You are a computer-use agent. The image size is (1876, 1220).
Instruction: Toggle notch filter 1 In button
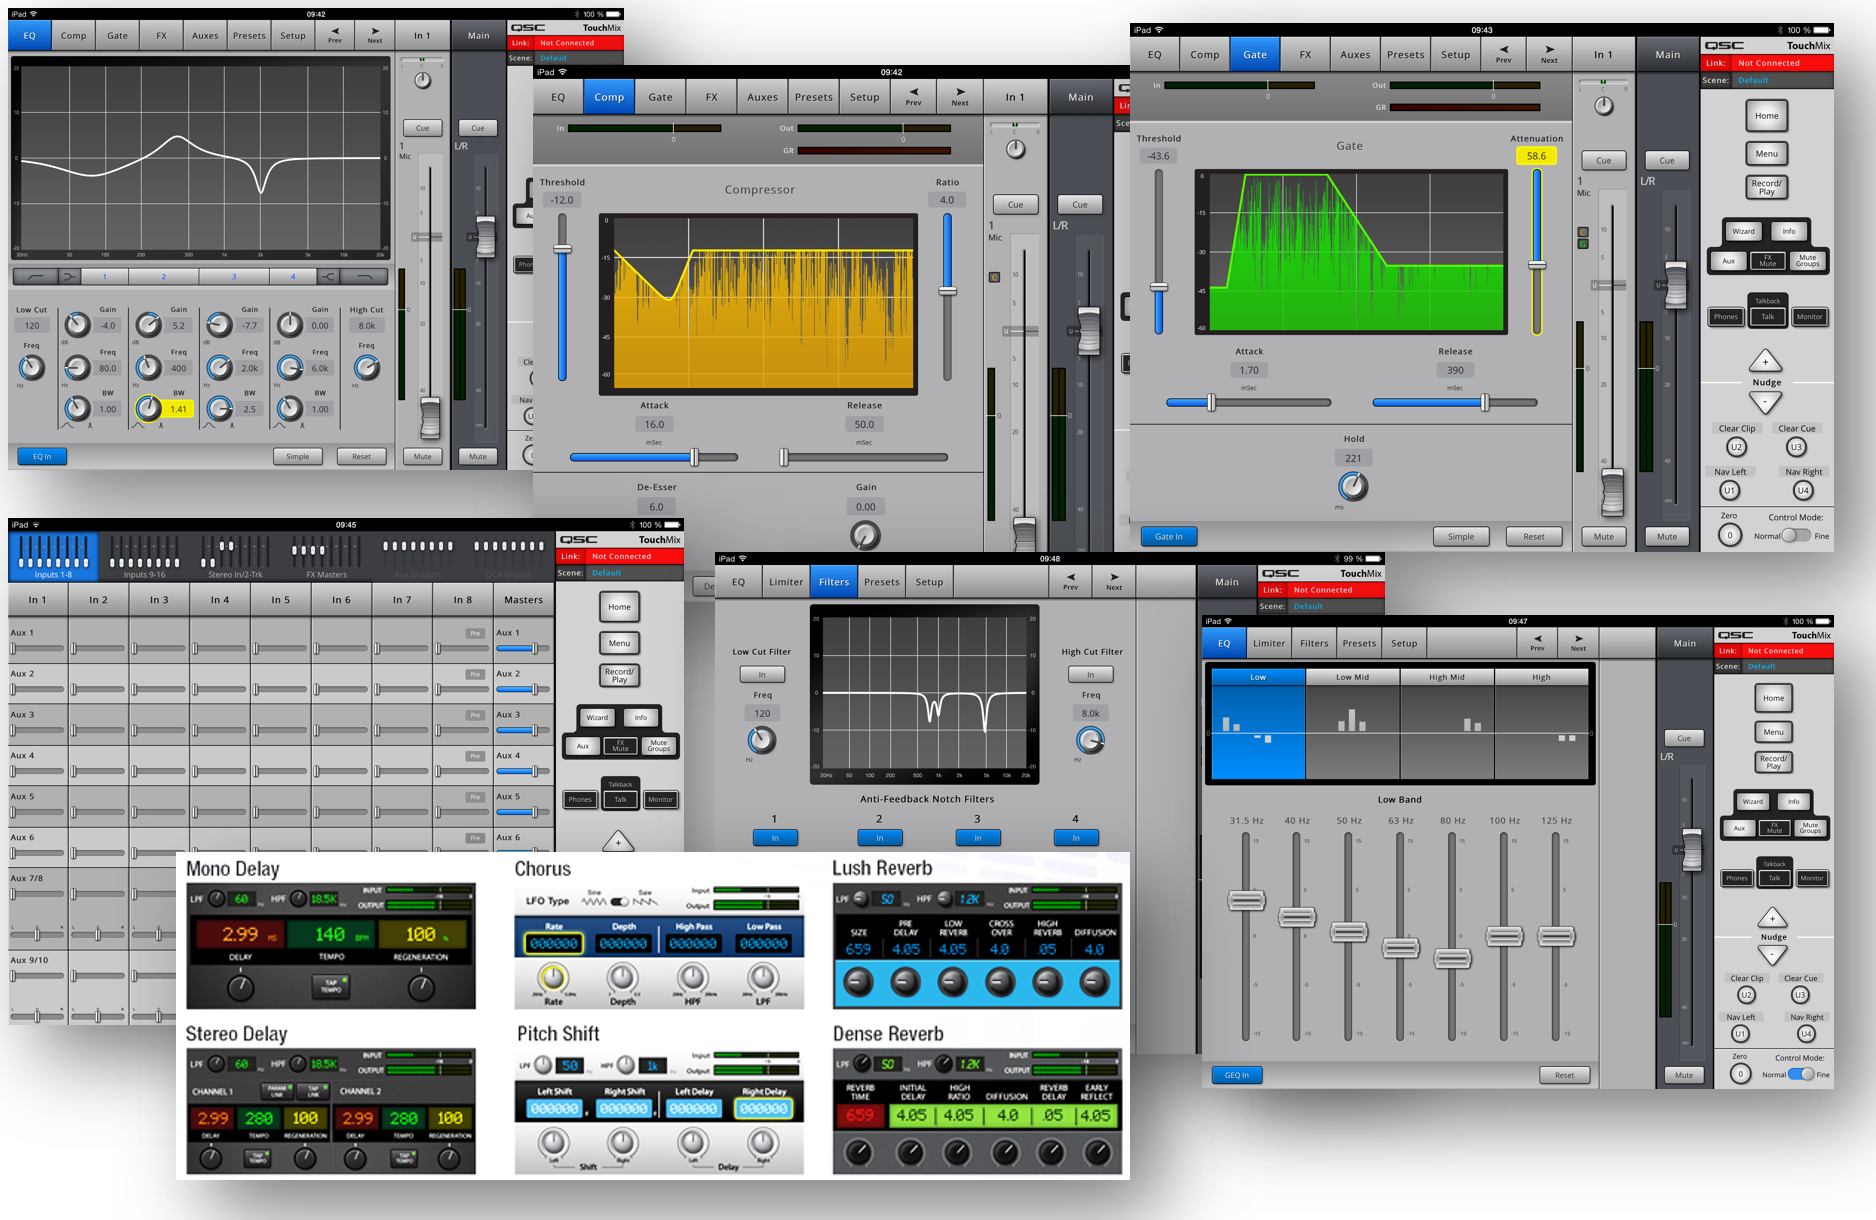(x=775, y=838)
